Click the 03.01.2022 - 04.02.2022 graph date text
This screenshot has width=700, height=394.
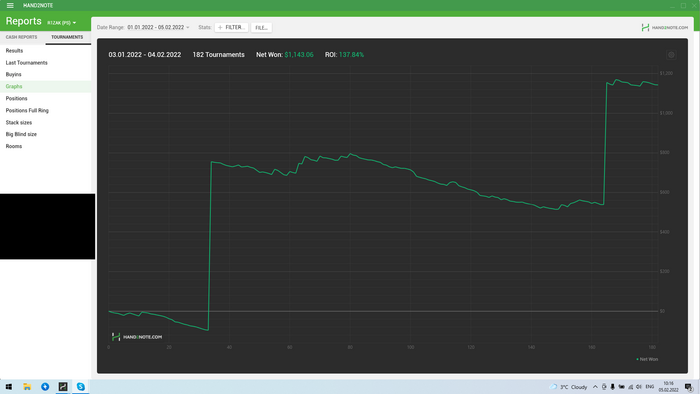pyautogui.click(x=145, y=55)
